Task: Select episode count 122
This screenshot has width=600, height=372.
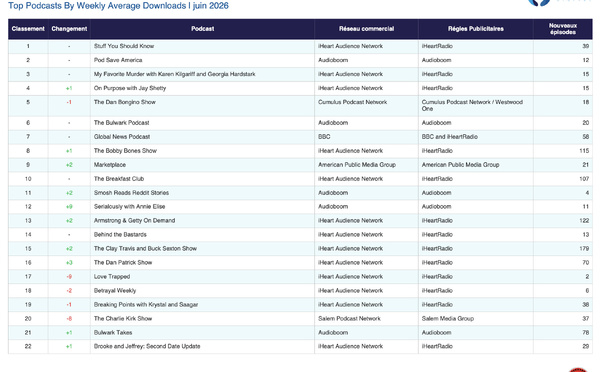Action: coord(584,221)
